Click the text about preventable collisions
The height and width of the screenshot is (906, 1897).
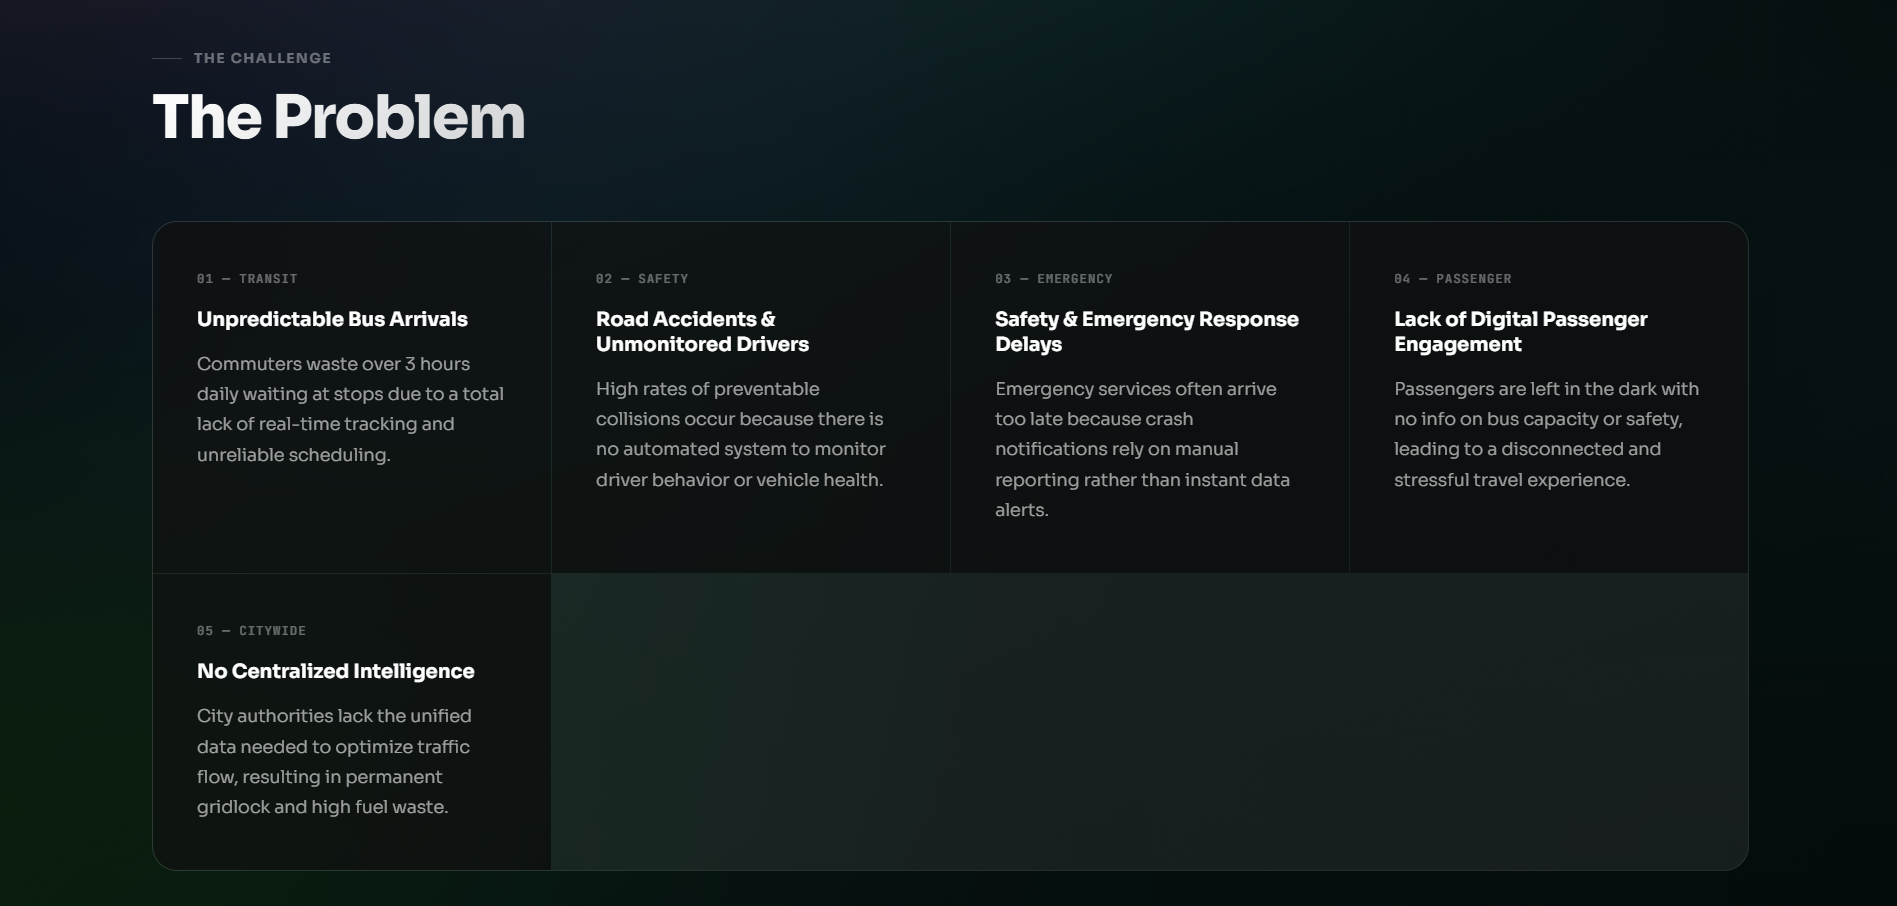(740, 434)
